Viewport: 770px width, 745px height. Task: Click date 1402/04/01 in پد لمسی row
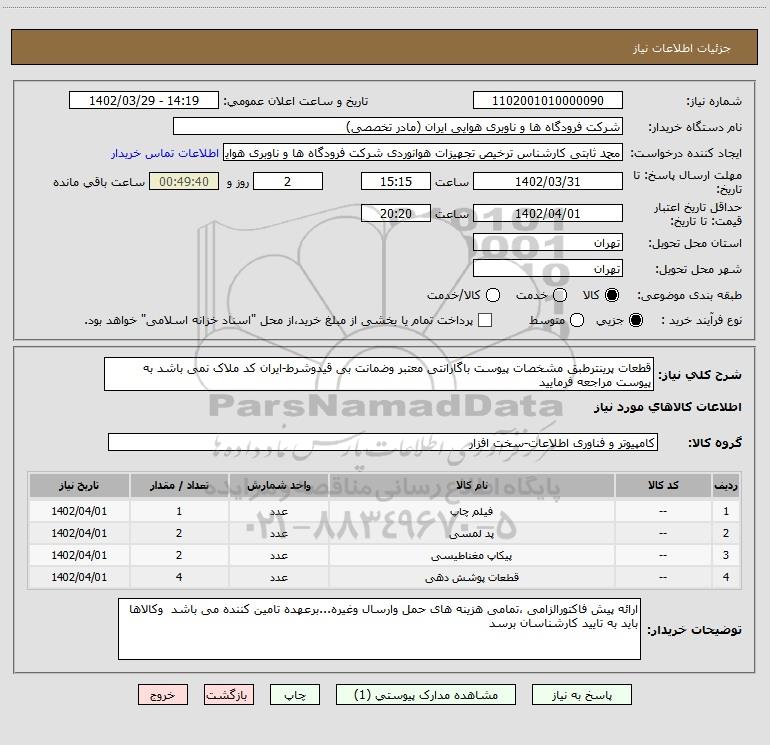(x=79, y=533)
